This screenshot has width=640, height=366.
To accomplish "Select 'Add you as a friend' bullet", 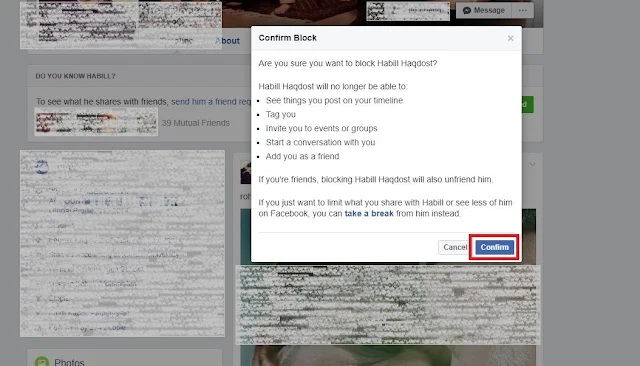I will coord(302,156).
